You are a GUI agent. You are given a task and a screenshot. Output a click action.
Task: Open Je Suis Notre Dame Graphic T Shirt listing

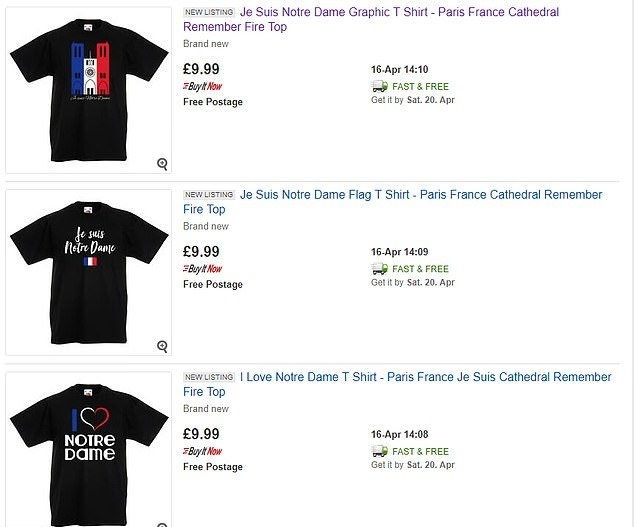[399, 12]
